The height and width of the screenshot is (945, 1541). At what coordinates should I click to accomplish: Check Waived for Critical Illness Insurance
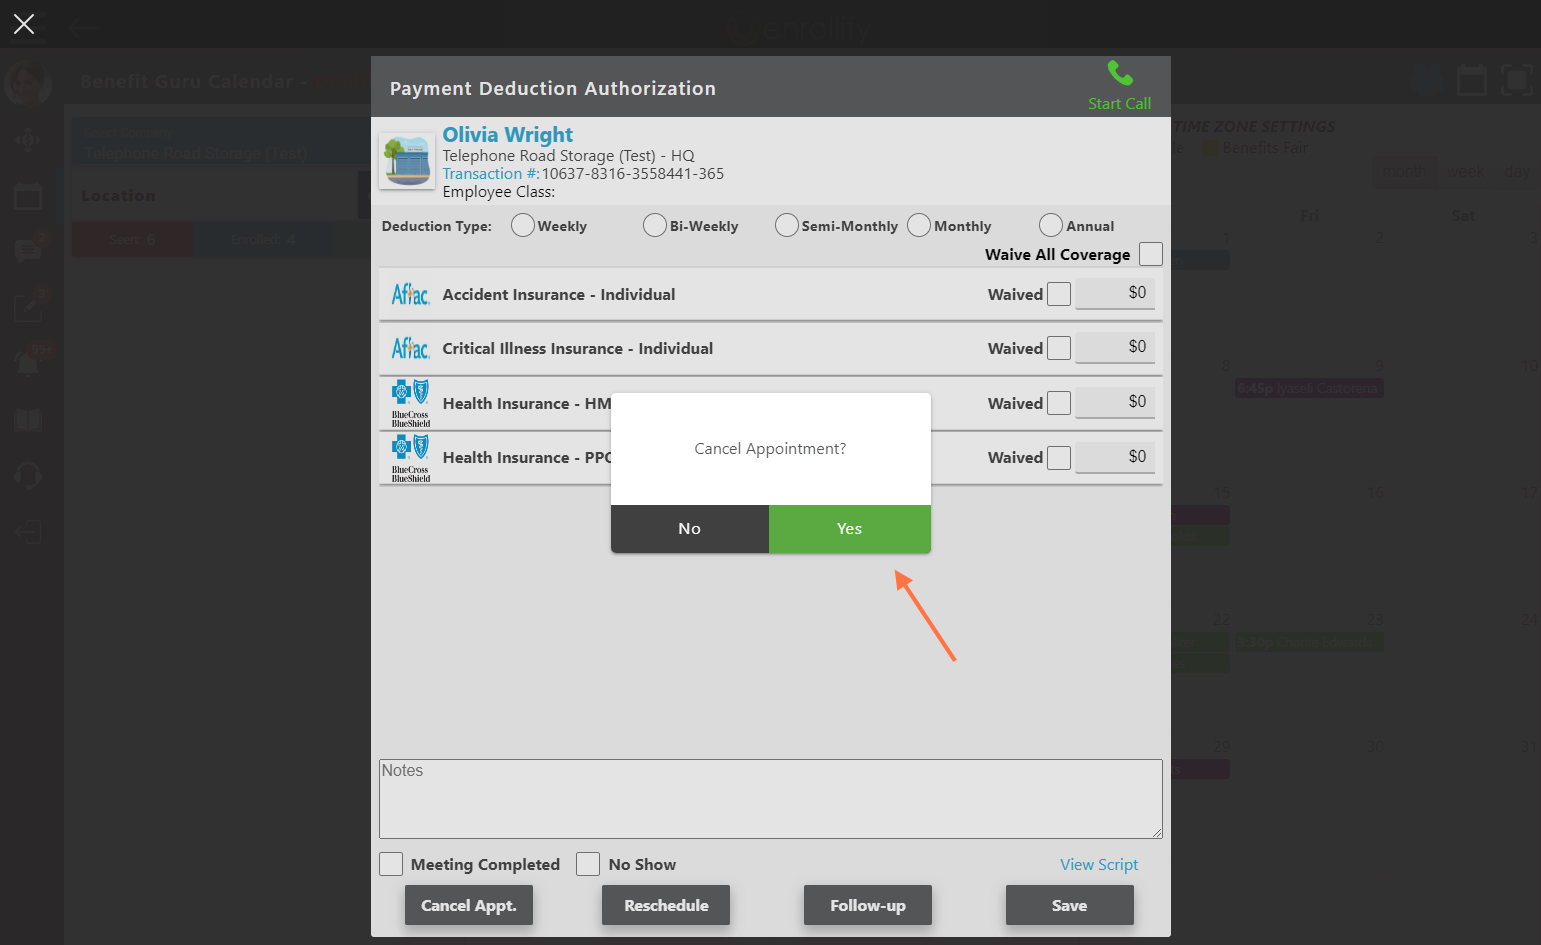[1059, 348]
